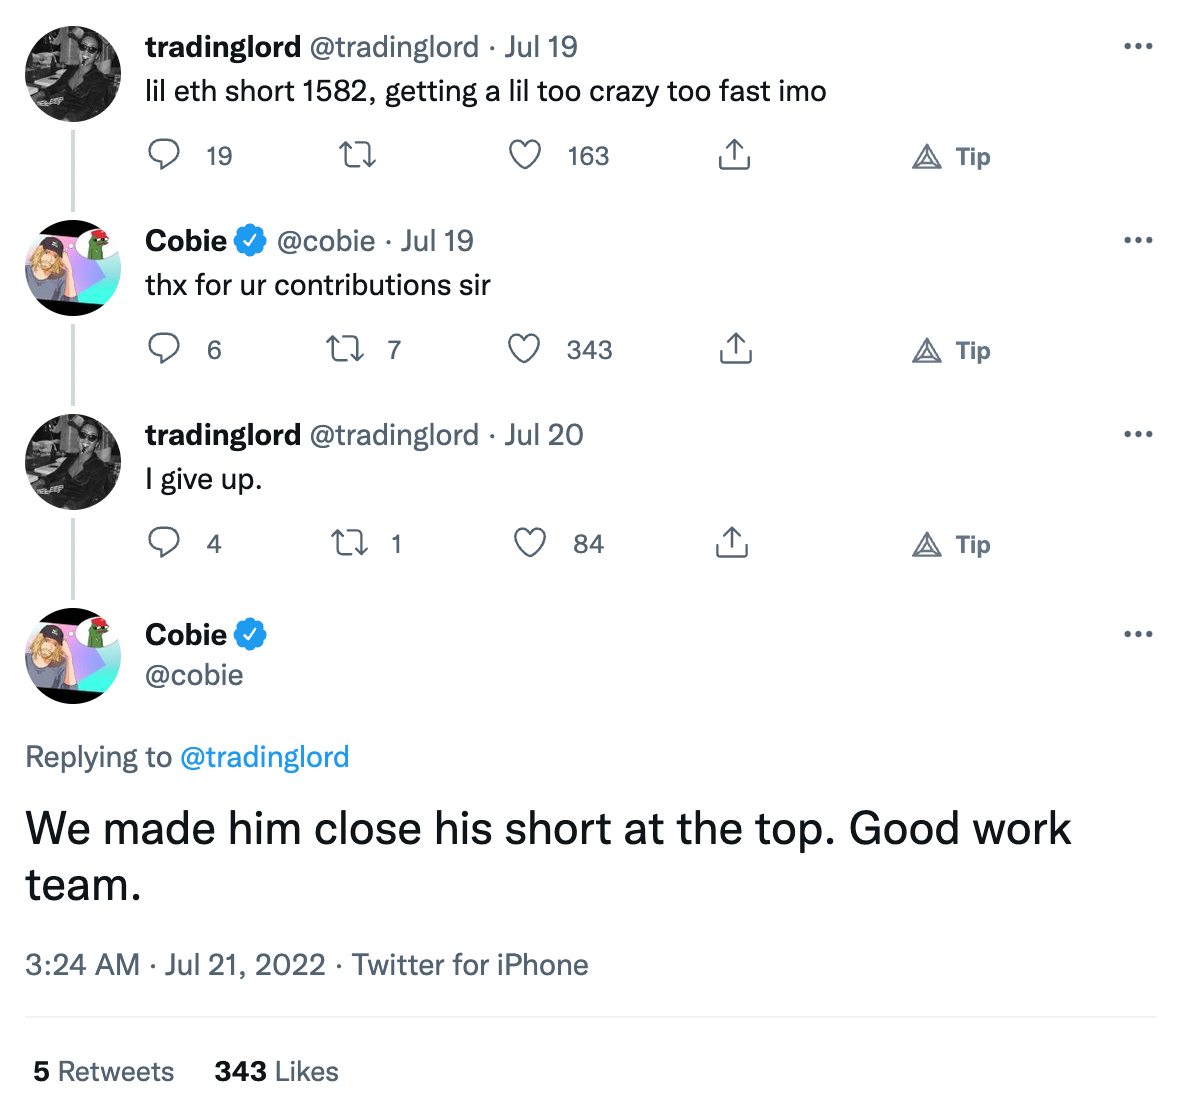The height and width of the screenshot is (1102, 1184).
Task: Open more menu on Cobie's Jul 19 reply
Action: point(1138,240)
